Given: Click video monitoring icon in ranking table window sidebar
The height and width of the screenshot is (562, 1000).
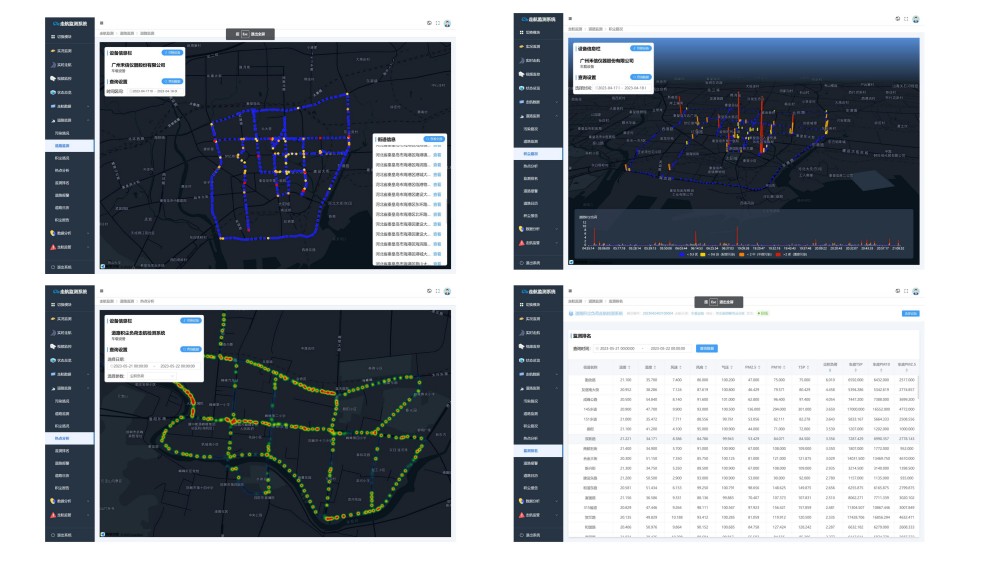Looking at the screenshot, I should pyautogui.click(x=522, y=346).
